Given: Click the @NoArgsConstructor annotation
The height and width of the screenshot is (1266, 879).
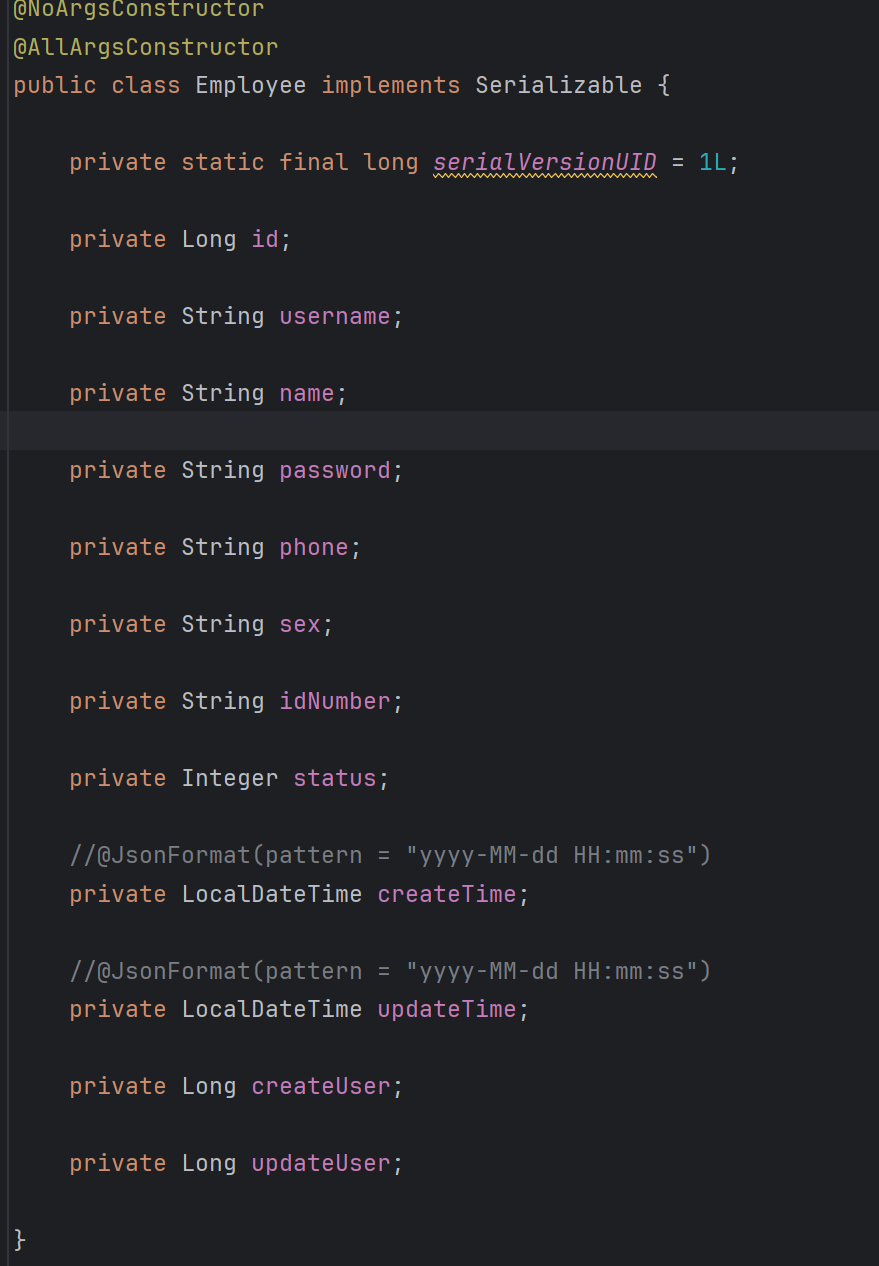Looking at the screenshot, I should (x=139, y=10).
